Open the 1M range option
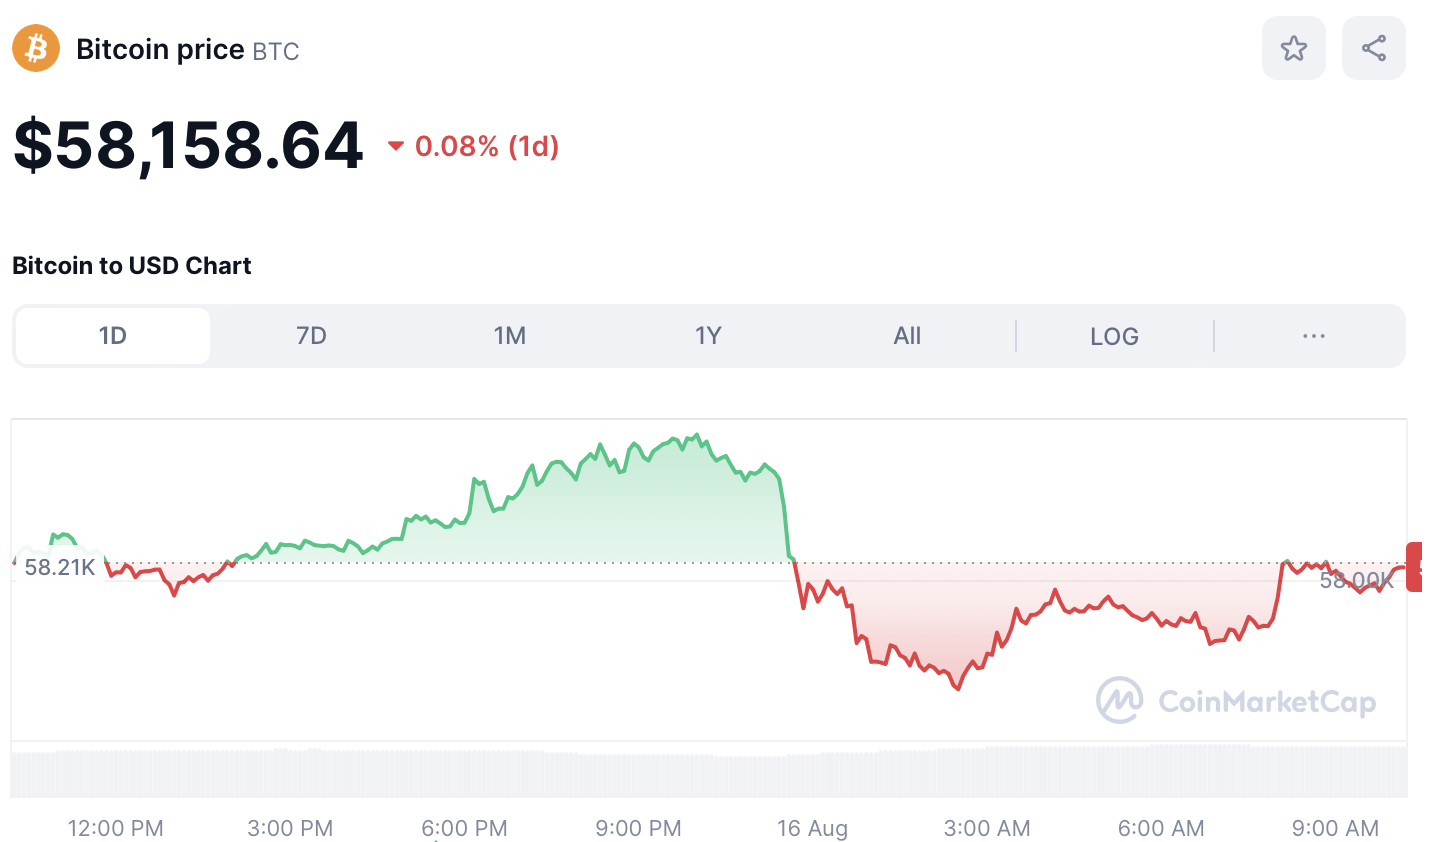 click(x=510, y=336)
